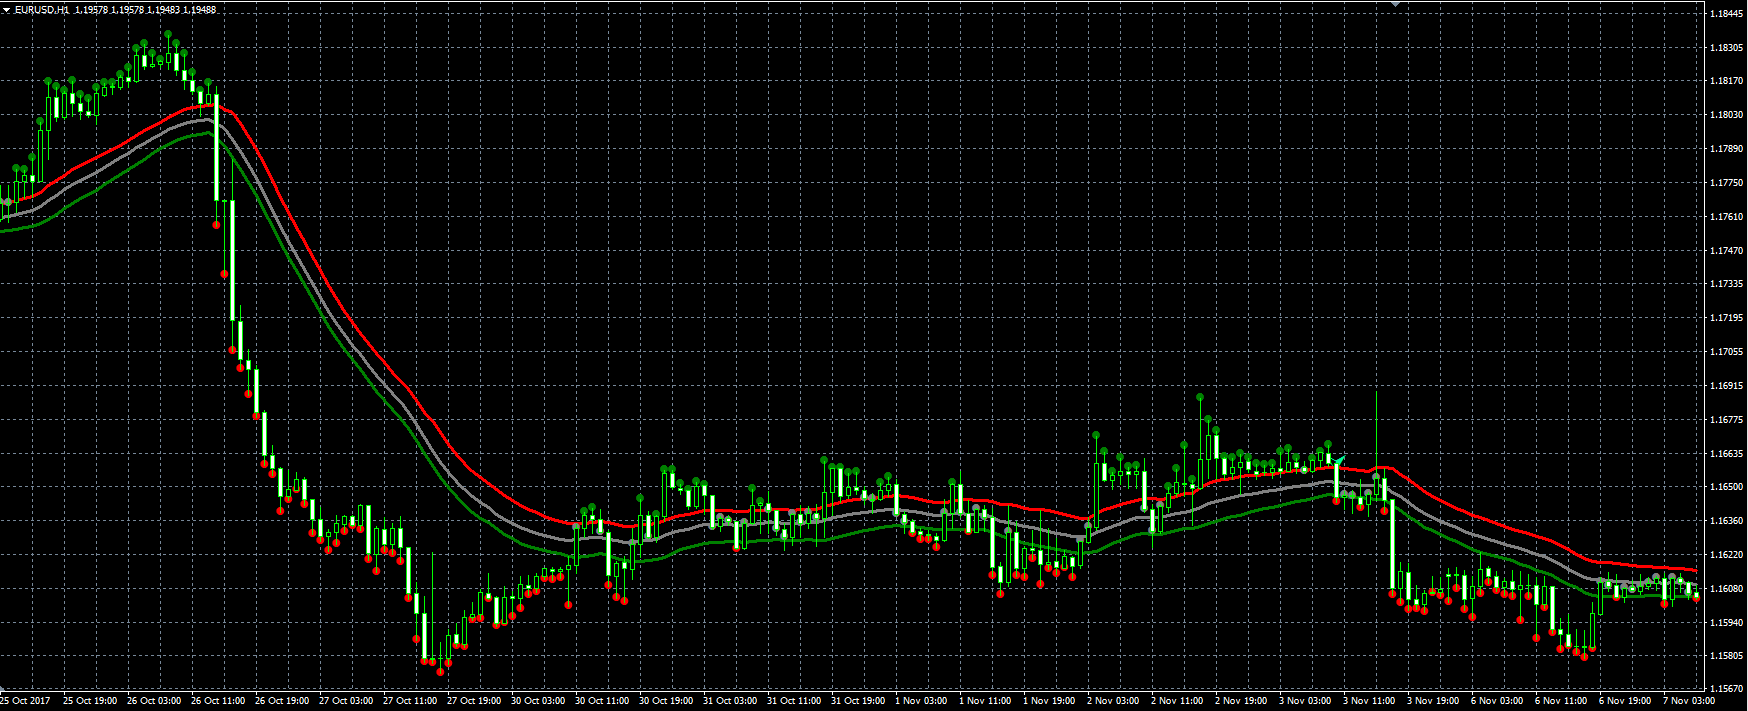Click the 1.17195 price label
The height and width of the screenshot is (711, 1748).
1727,318
